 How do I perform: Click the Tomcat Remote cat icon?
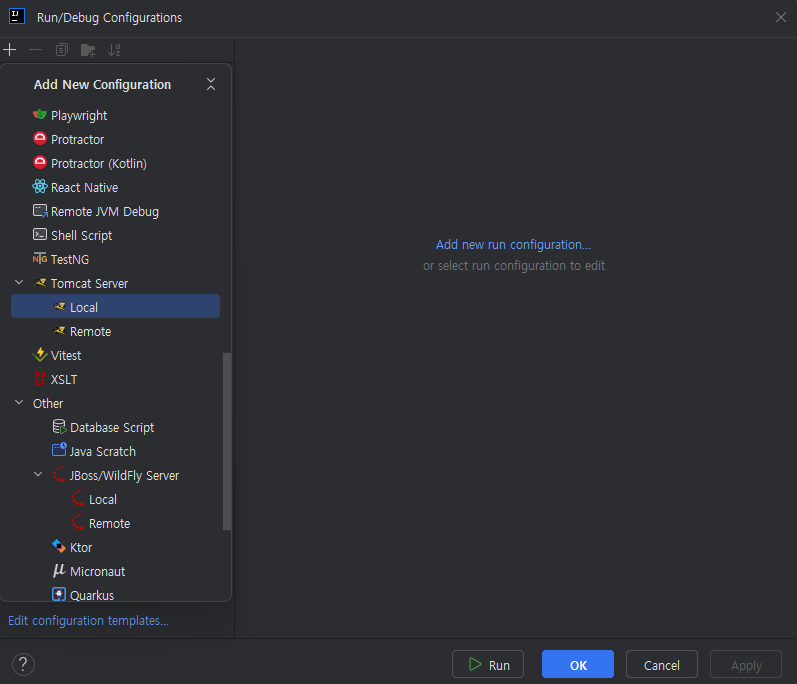(x=59, y=331)
